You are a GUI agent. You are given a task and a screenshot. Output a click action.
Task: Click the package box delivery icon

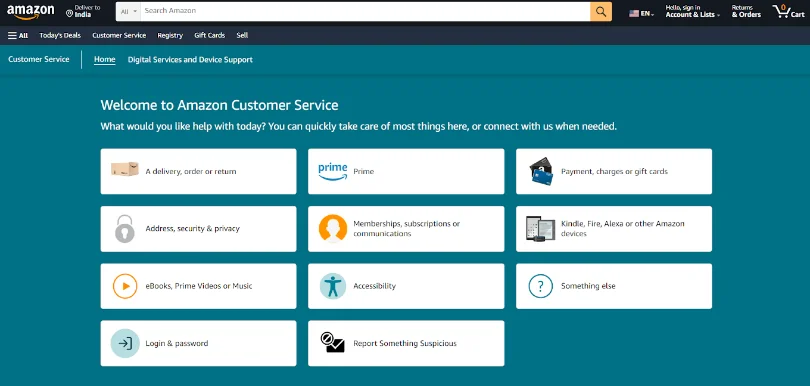click(x=124, y=169)
